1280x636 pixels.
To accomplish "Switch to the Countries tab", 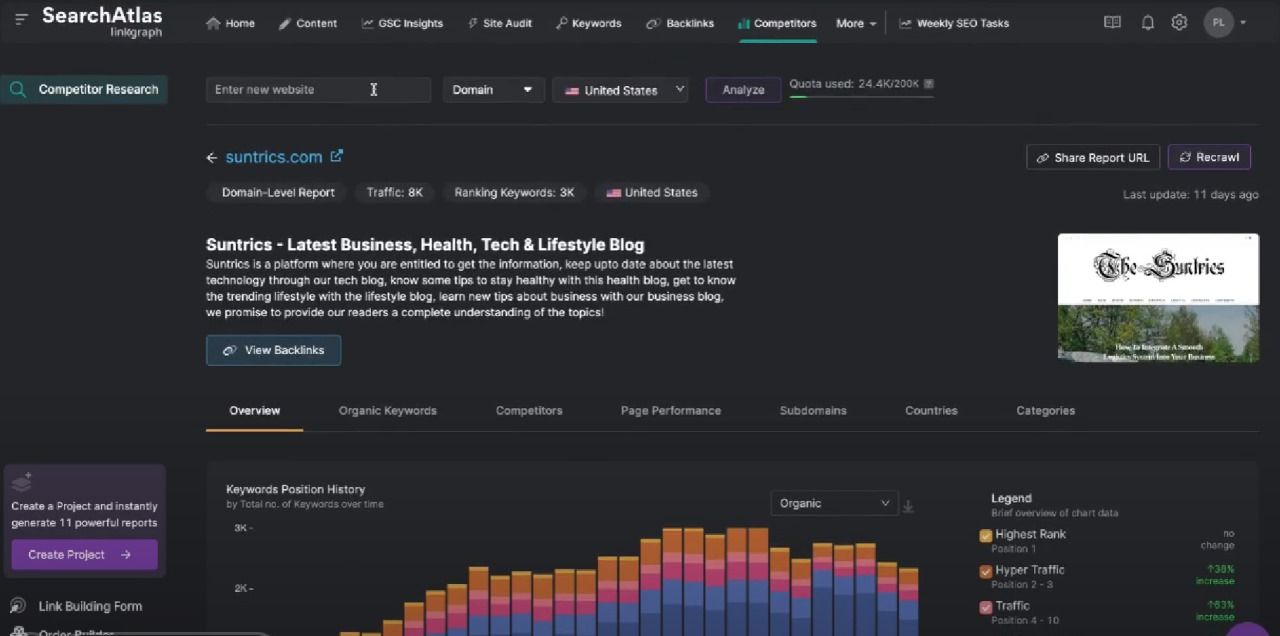I will tap(931, 411).
